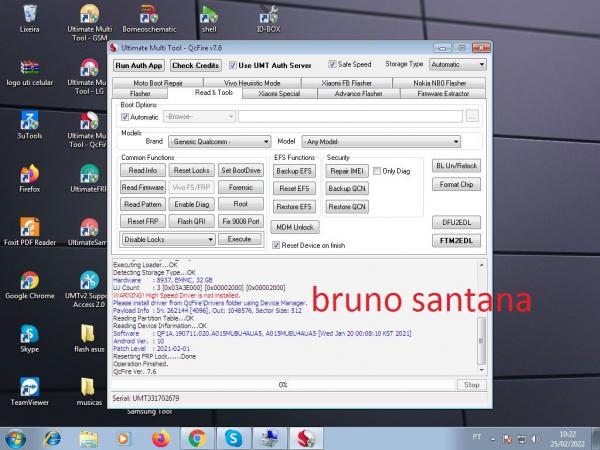Open logo uti celular archive icon

tap(29, 72)
